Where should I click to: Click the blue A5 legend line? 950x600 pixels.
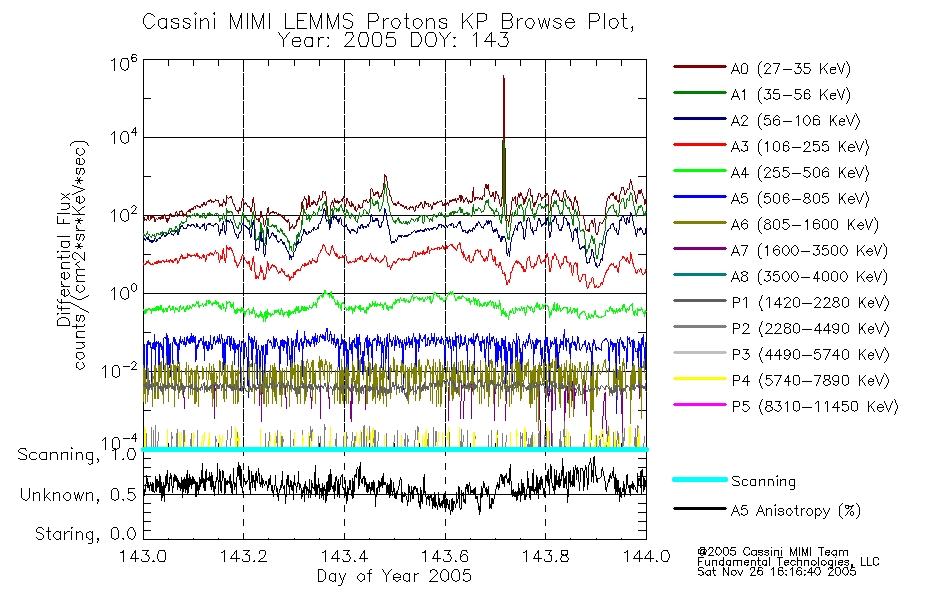699,197
